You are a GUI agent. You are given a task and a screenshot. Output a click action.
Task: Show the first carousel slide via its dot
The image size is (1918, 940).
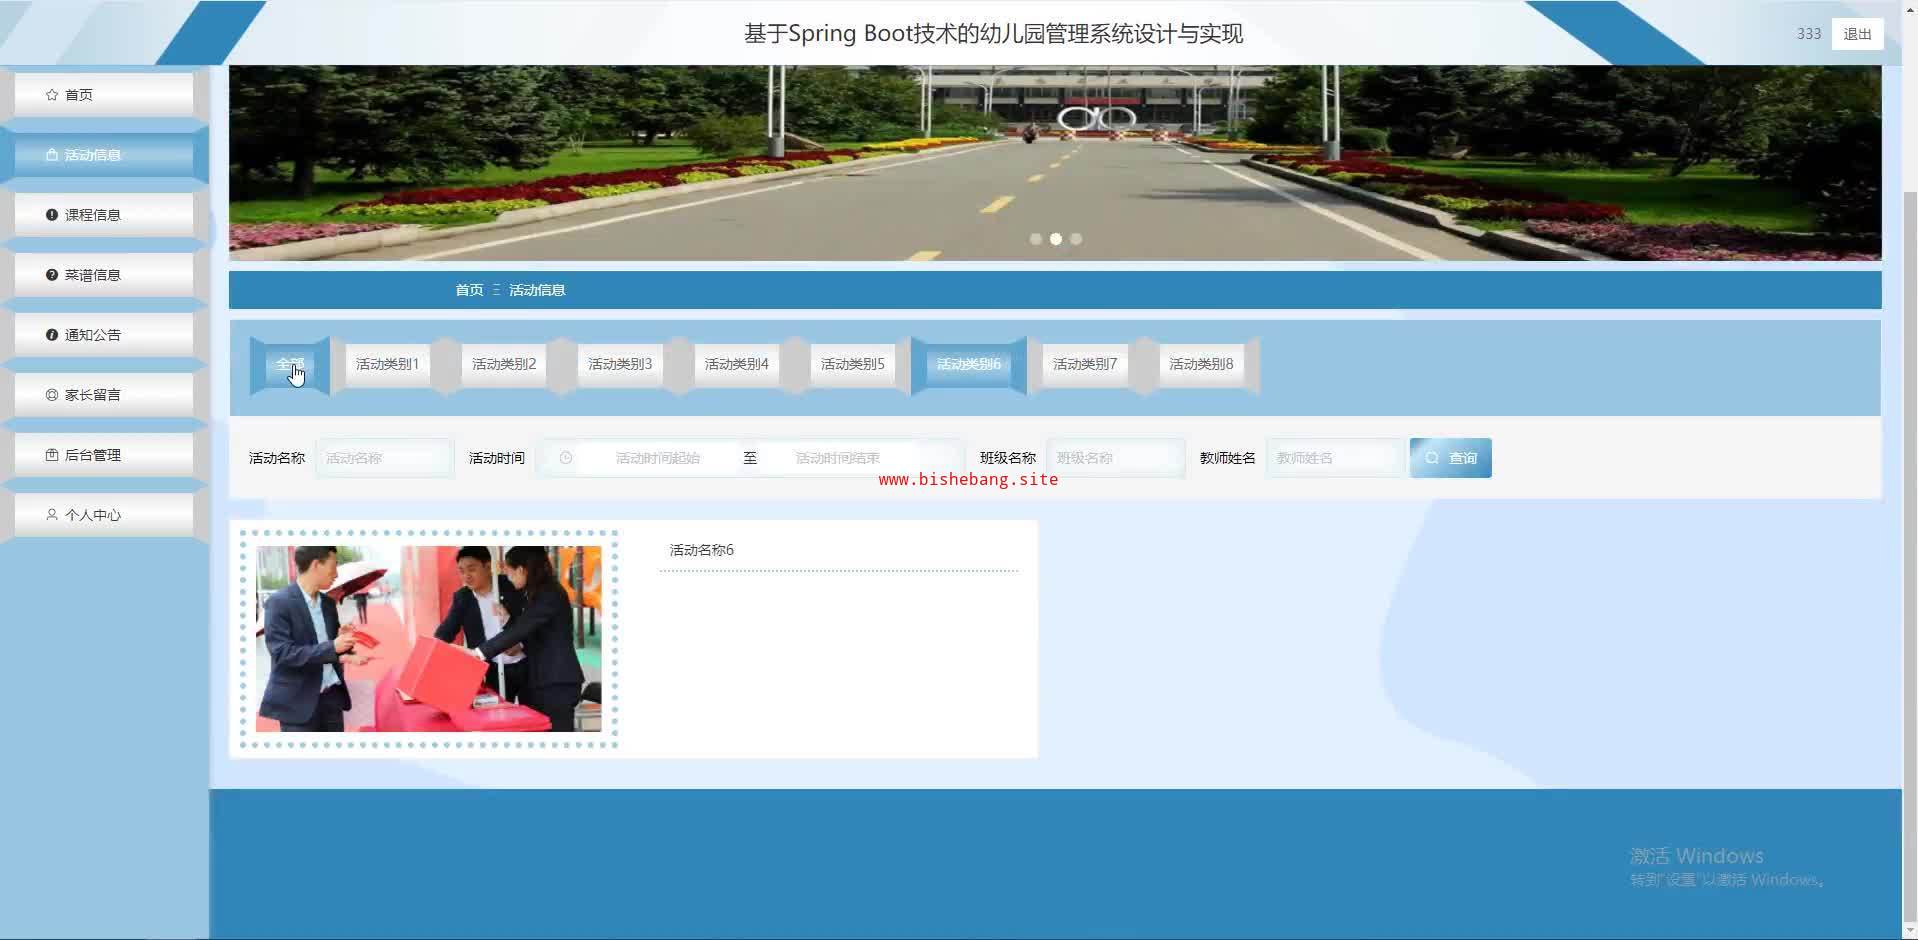1036,239
